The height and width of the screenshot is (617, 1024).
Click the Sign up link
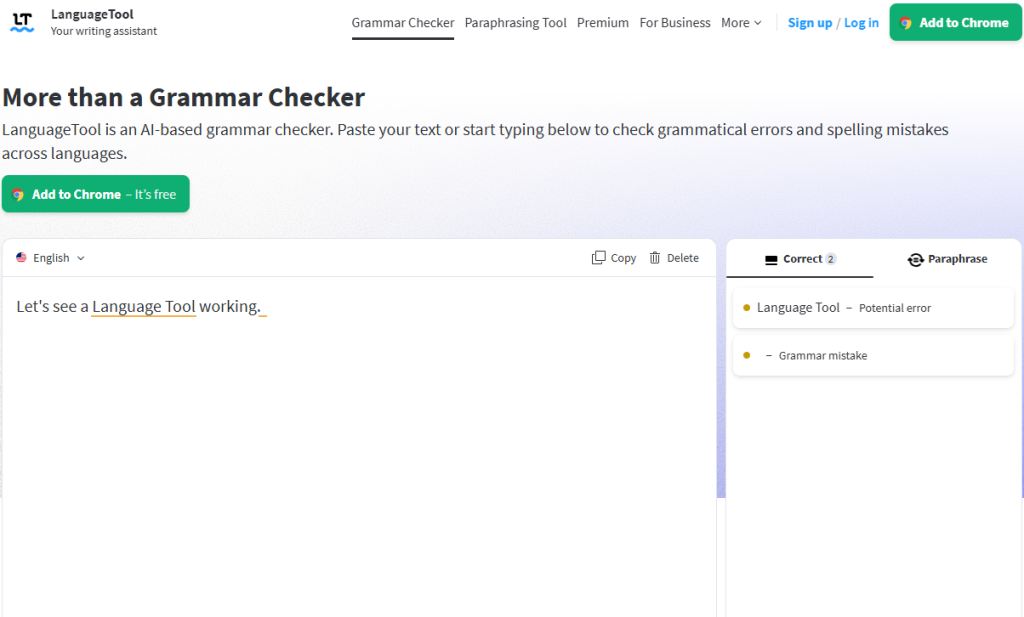pos(810,23)
